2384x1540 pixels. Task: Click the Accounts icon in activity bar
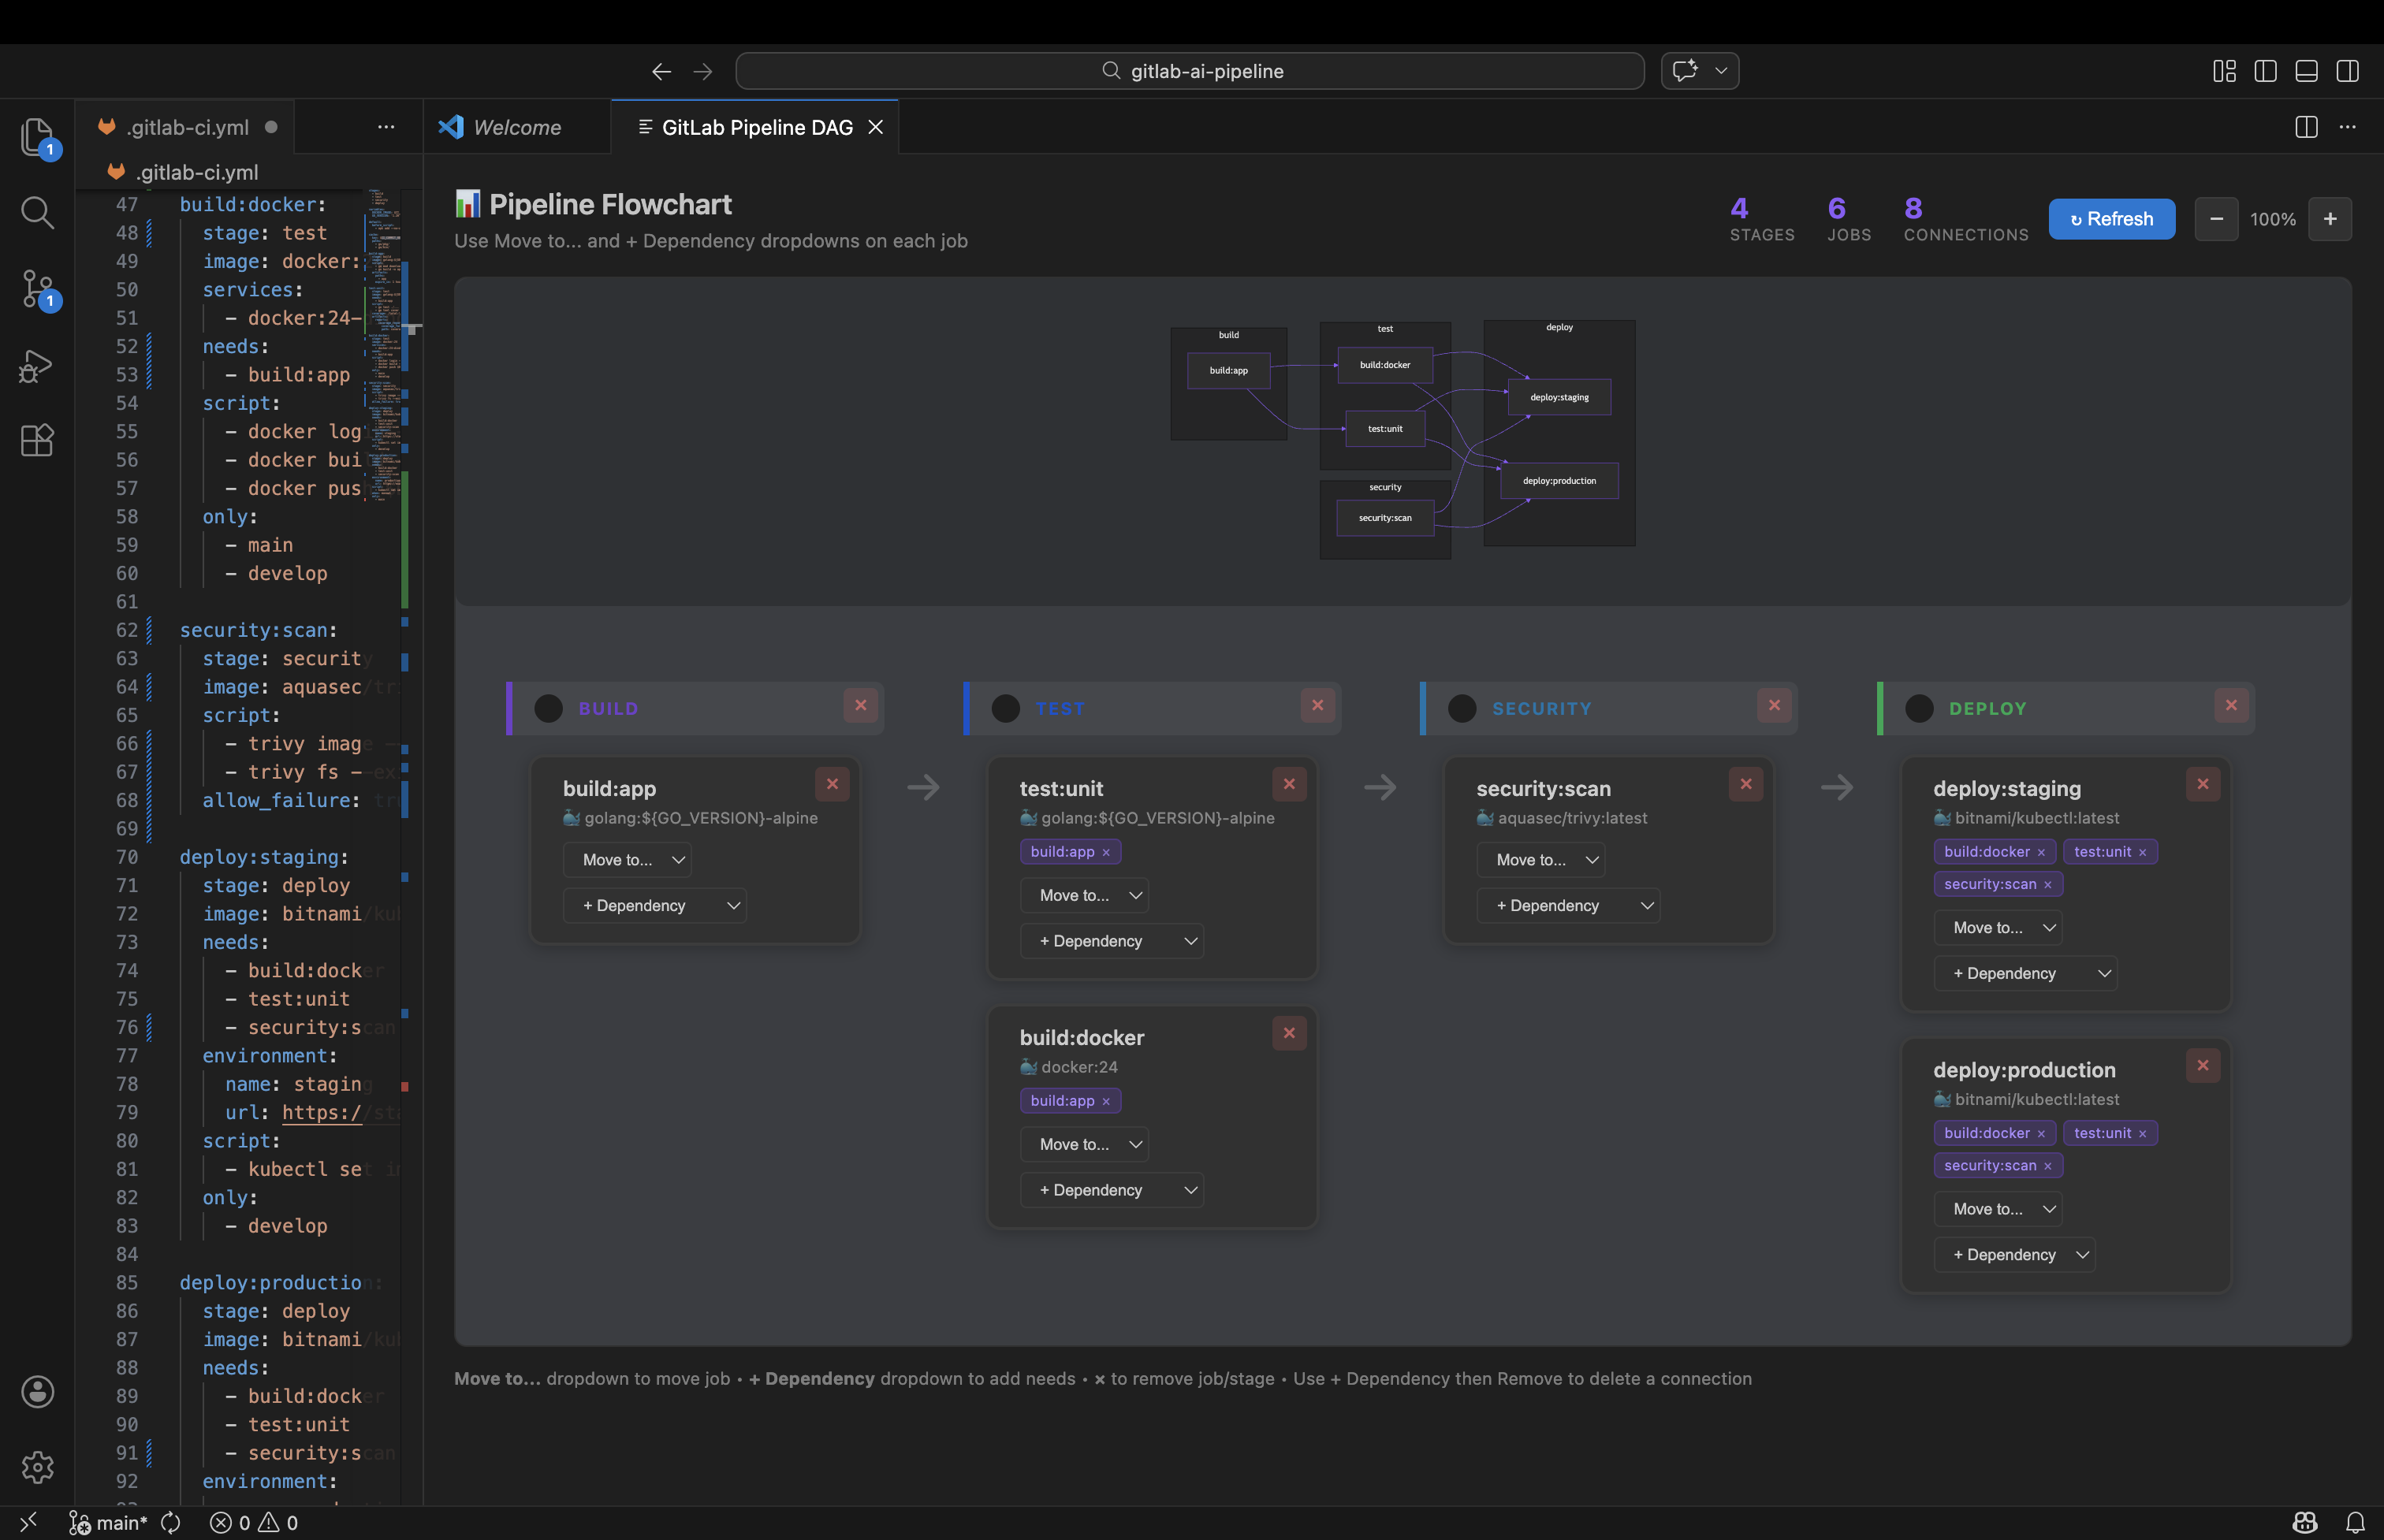(x=37, y=1391)
